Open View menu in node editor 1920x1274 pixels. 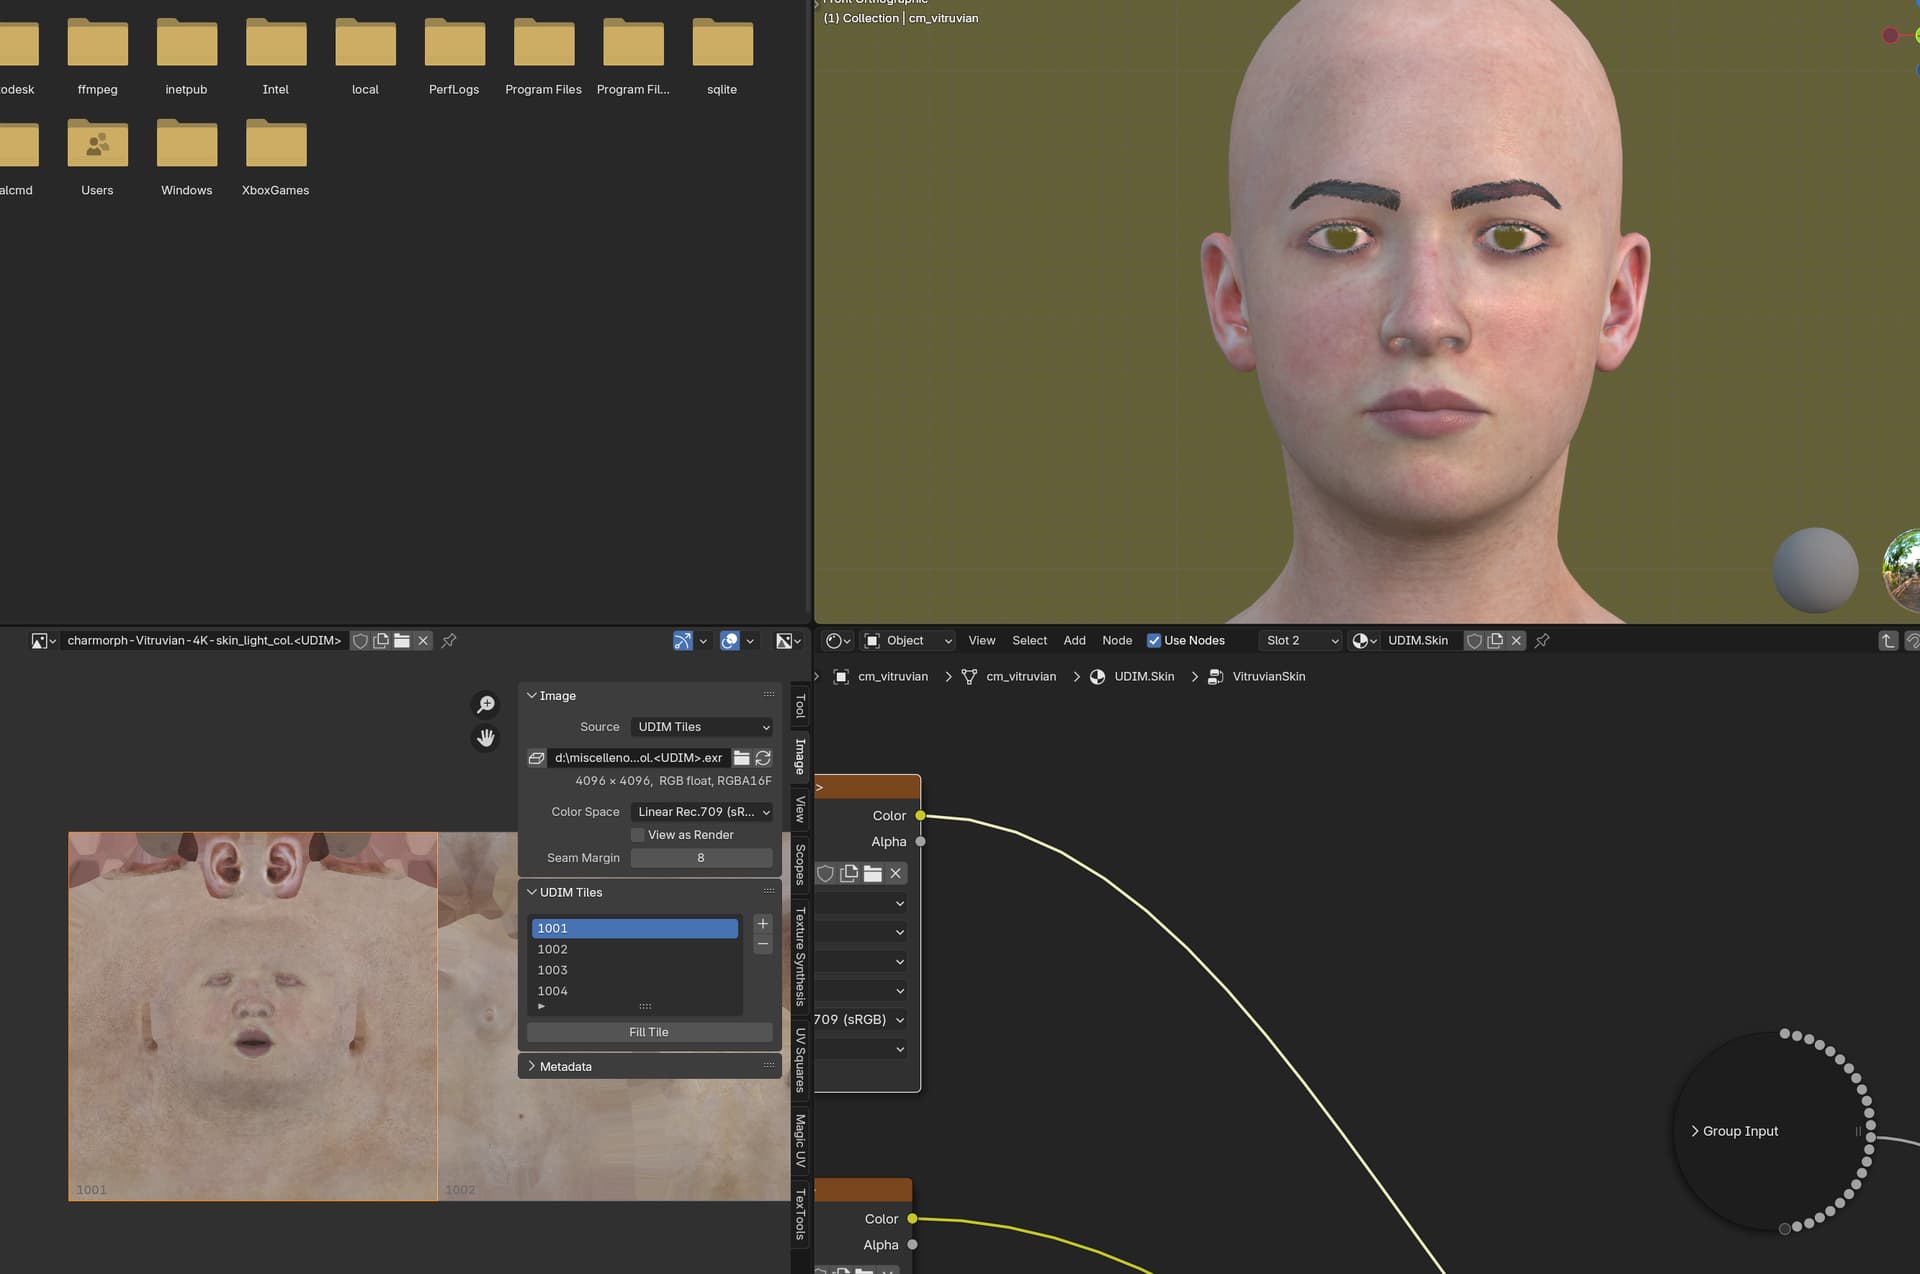[981, 641]
